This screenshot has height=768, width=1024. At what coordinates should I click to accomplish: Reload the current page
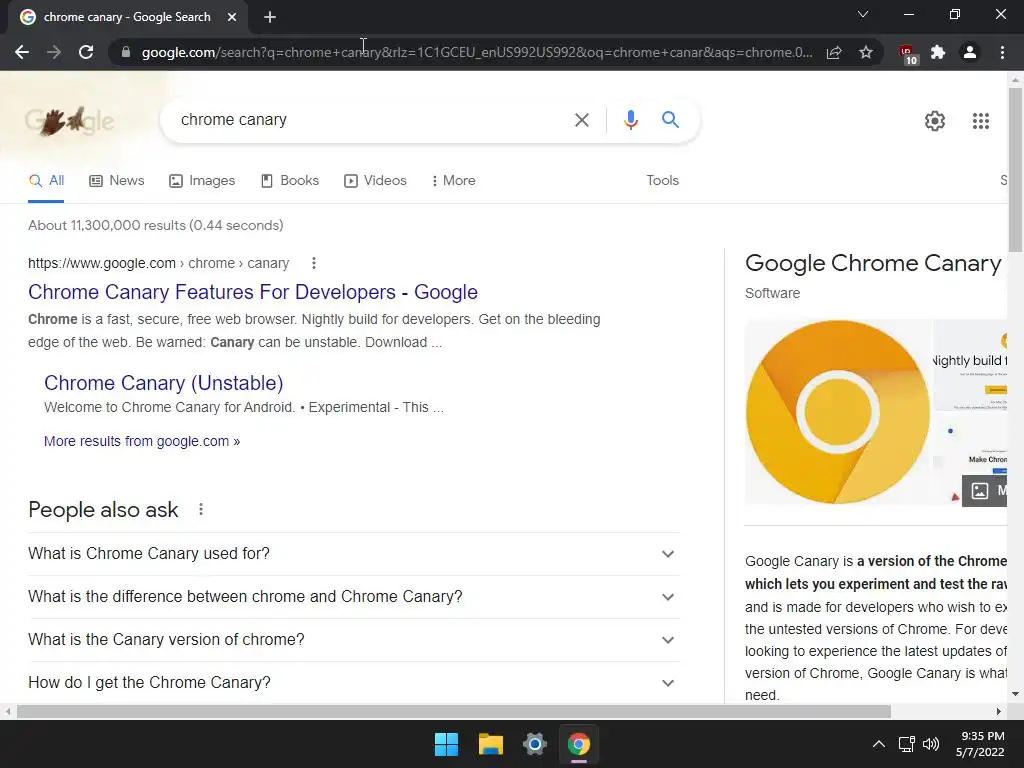(x=86, y=52)
